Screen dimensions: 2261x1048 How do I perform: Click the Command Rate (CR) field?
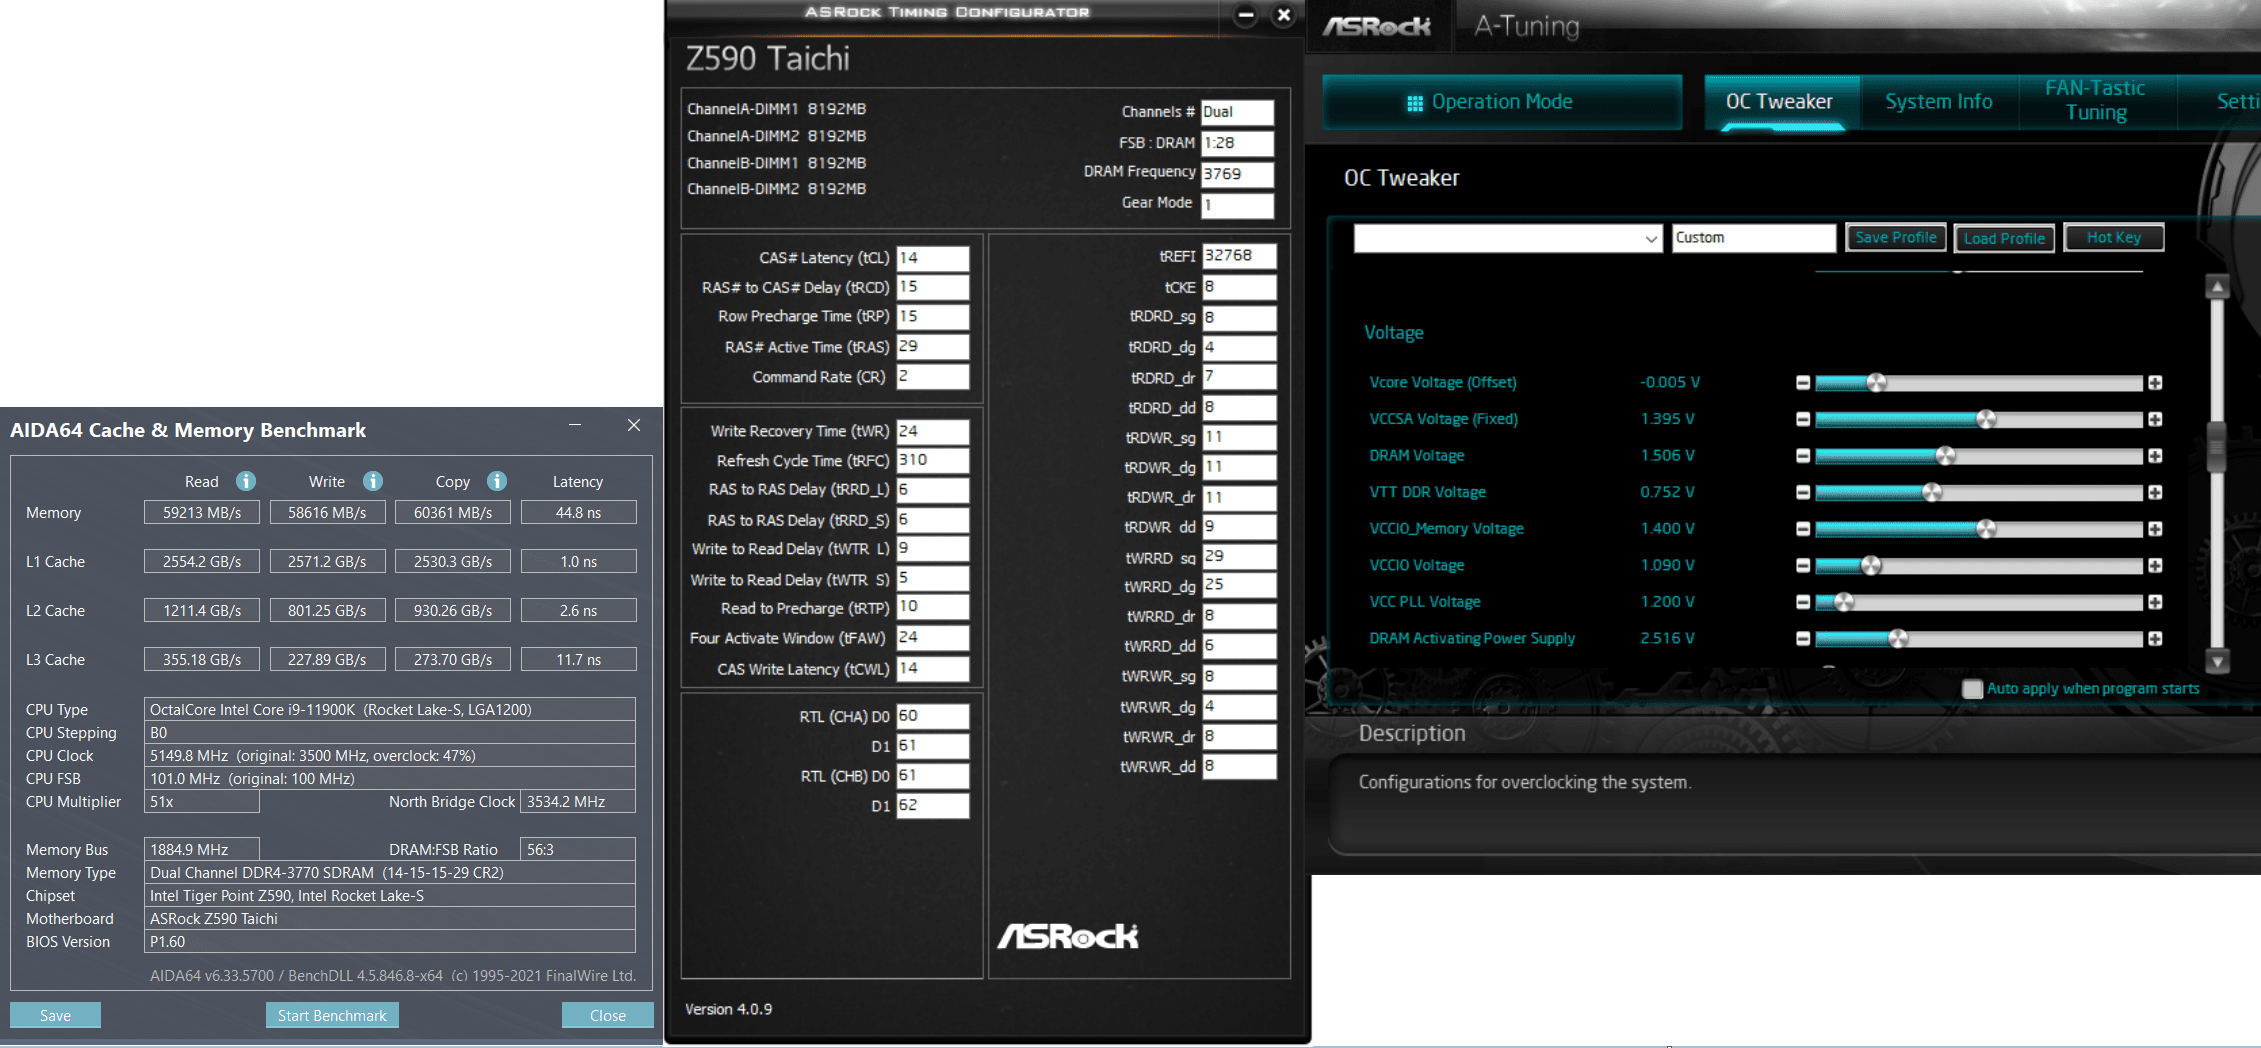click(932, 377)
